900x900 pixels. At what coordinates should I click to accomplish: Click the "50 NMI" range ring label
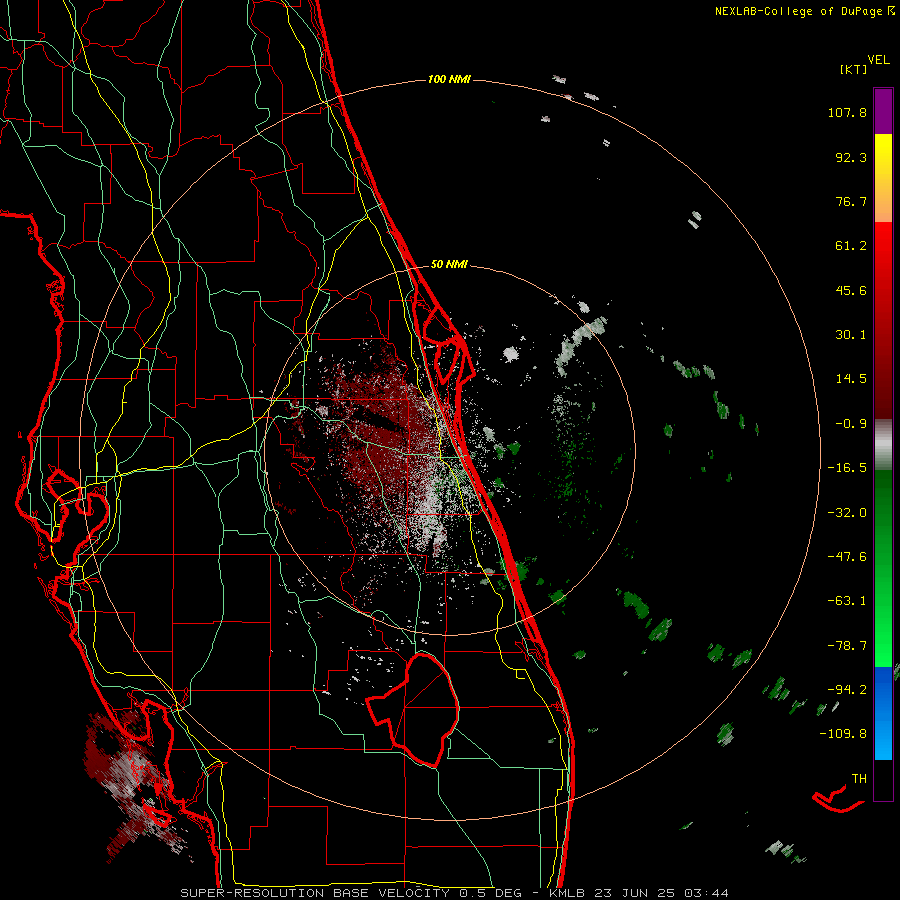pos(449,264)
